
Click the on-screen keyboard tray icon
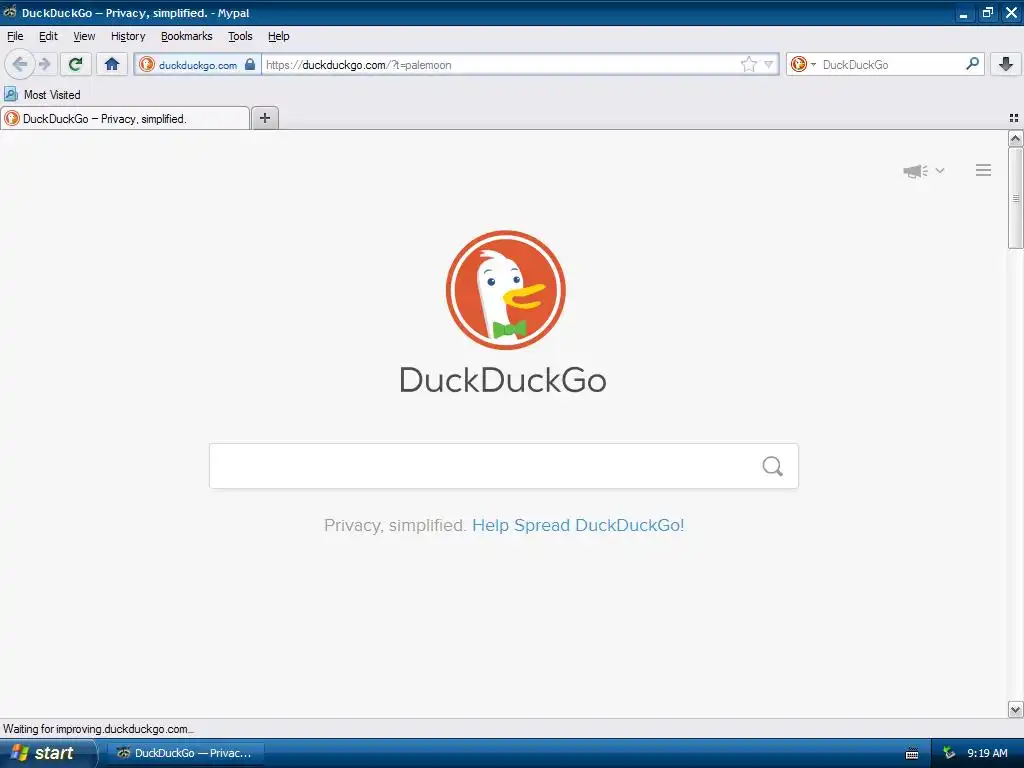[x=912, y=754]
